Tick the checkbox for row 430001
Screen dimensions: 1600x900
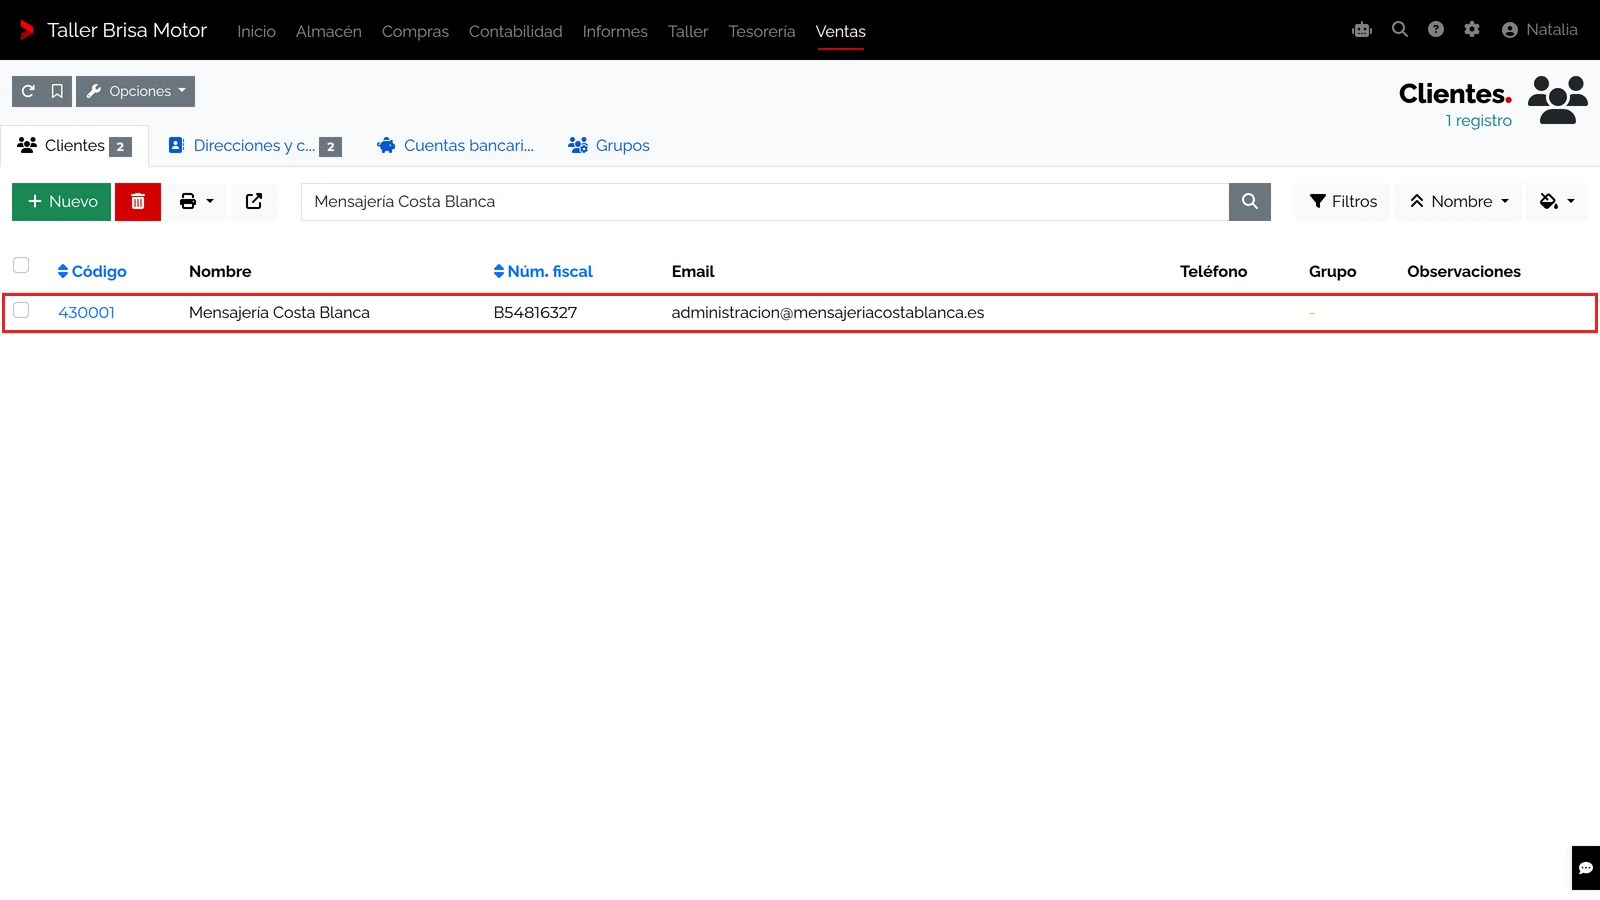21,310
